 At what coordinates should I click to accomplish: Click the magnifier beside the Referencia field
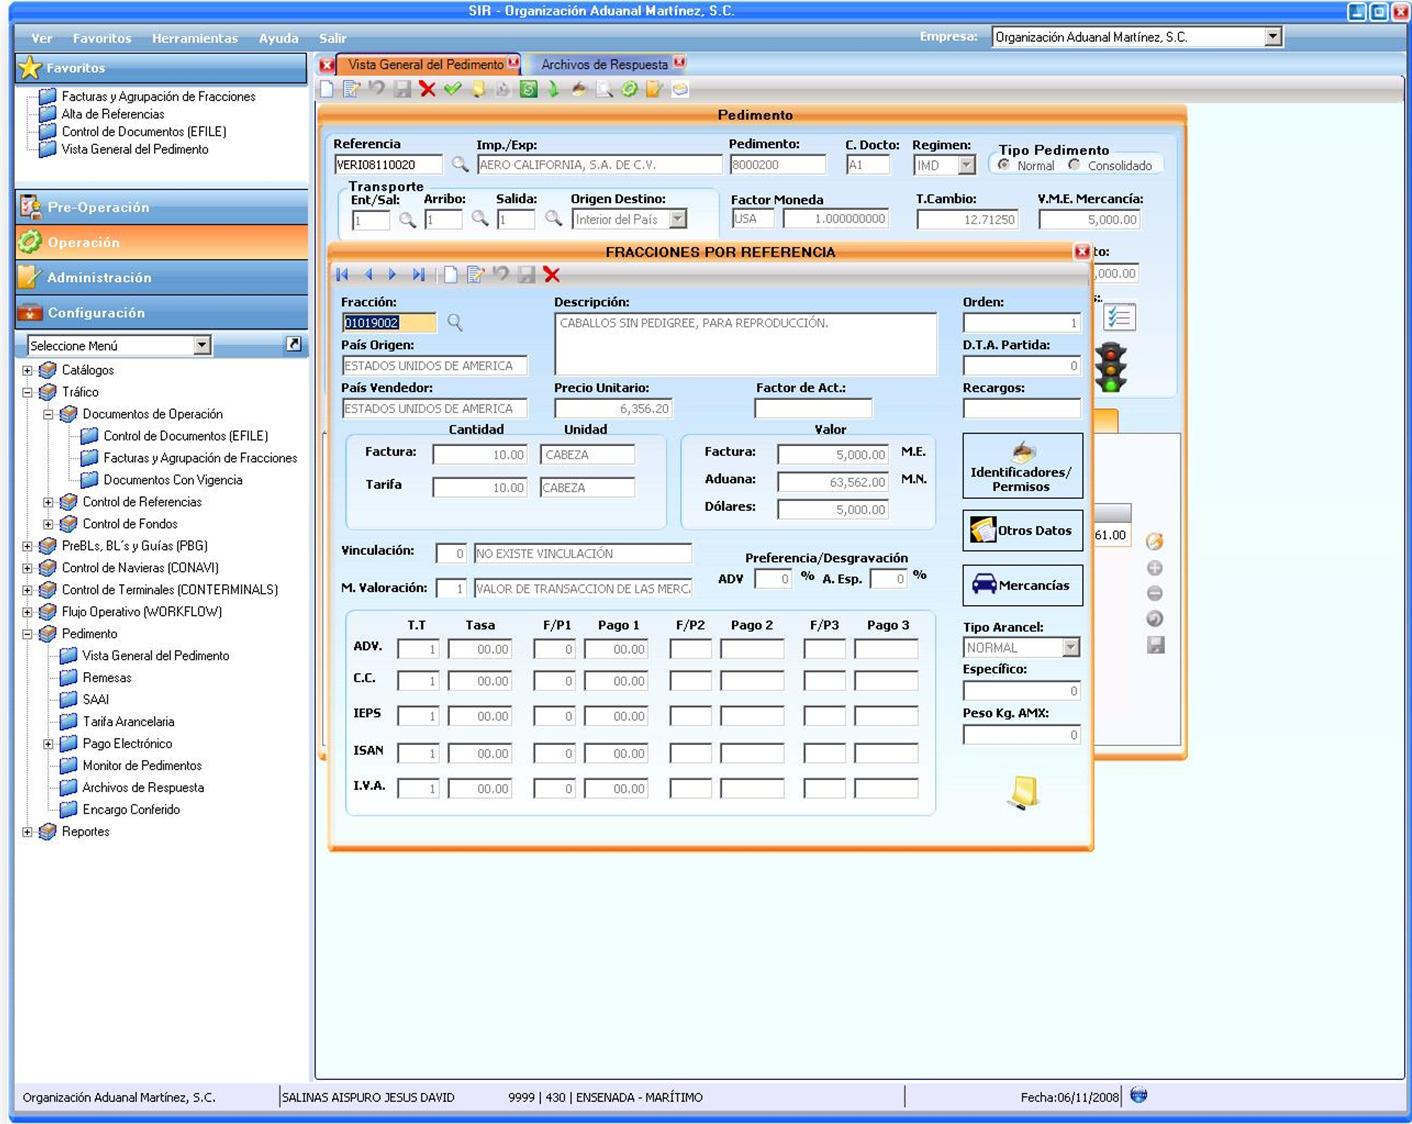[459, 164]
